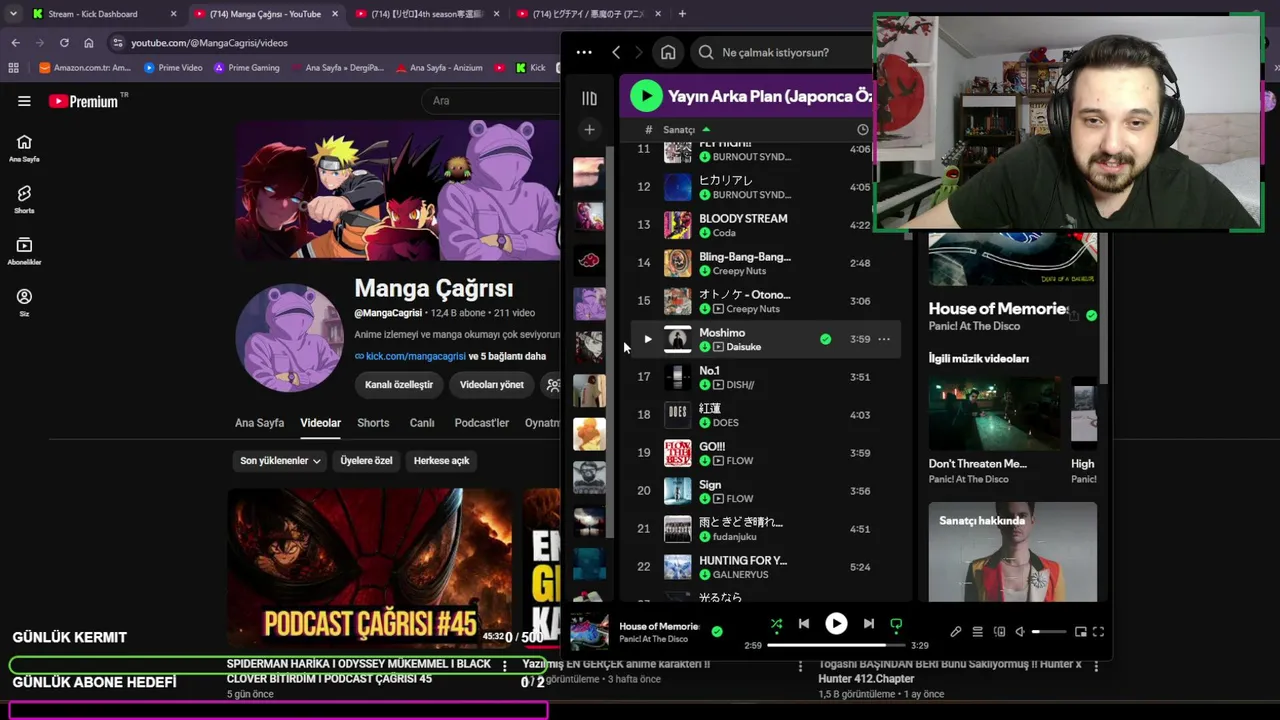
Task: Open the Siz (You) sidebar item
Action: 24,302
